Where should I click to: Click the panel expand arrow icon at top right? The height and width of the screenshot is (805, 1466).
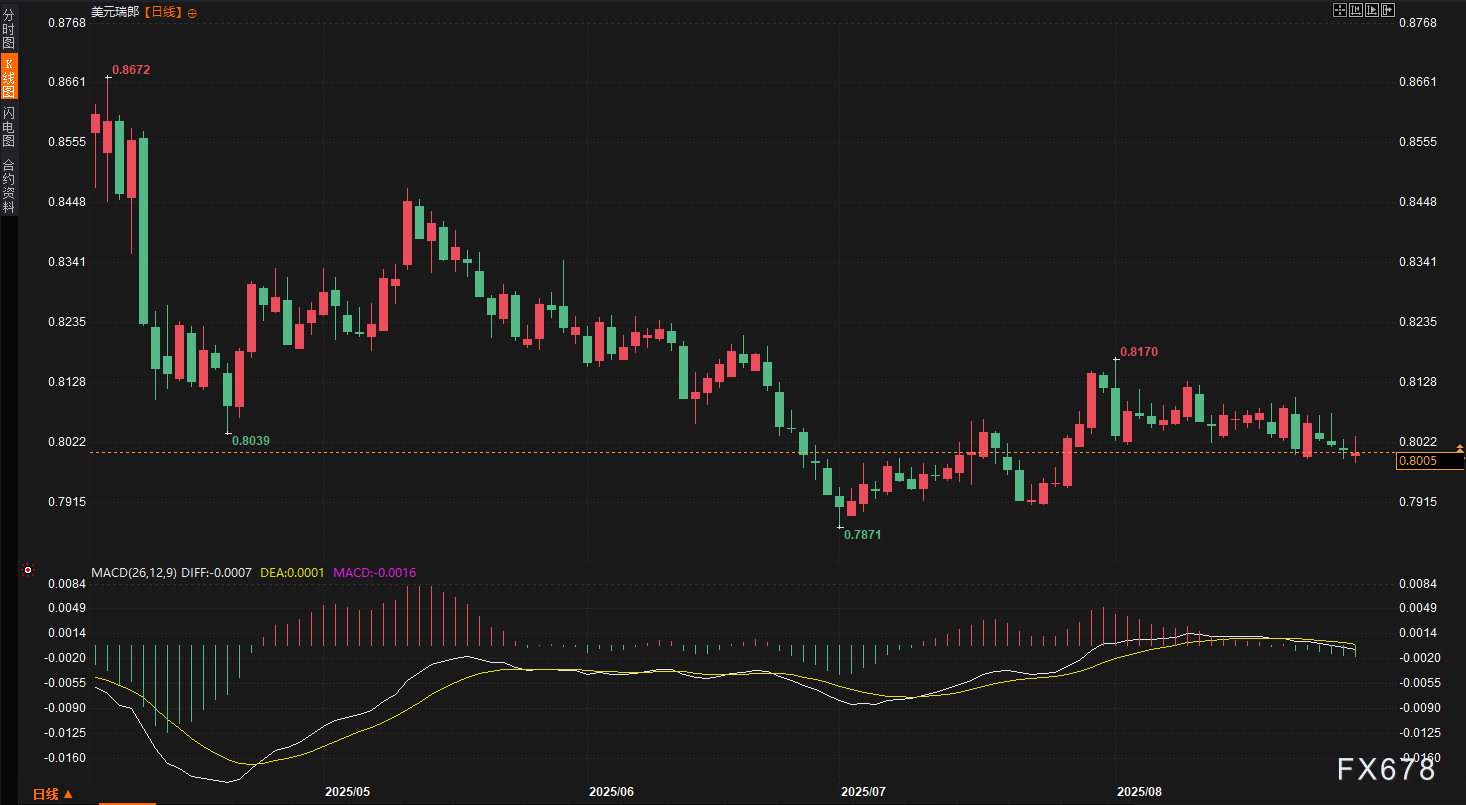point(1388,10)
